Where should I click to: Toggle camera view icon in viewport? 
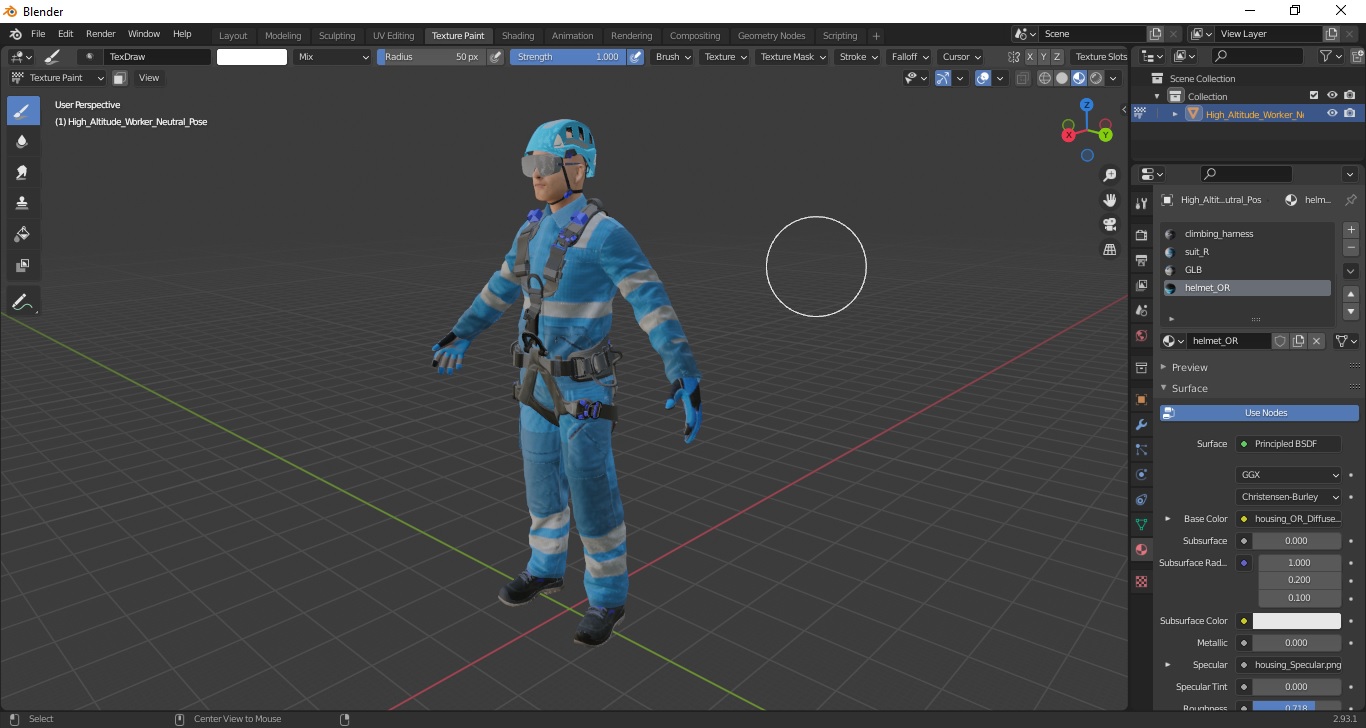pos(1110,224)
